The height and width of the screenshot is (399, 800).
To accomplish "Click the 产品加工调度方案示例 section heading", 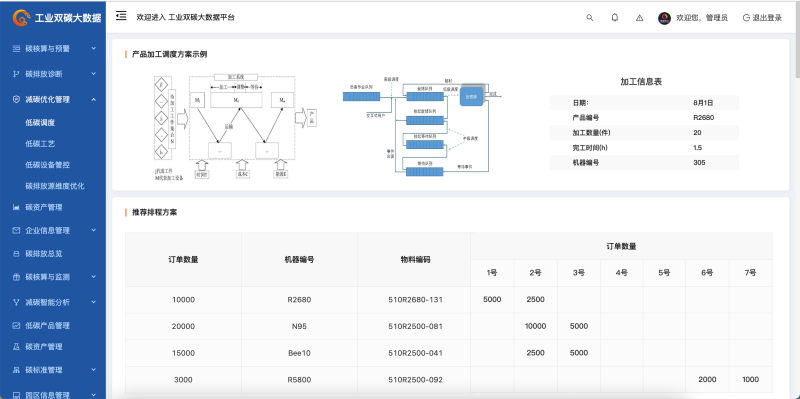I will (169, 54).
